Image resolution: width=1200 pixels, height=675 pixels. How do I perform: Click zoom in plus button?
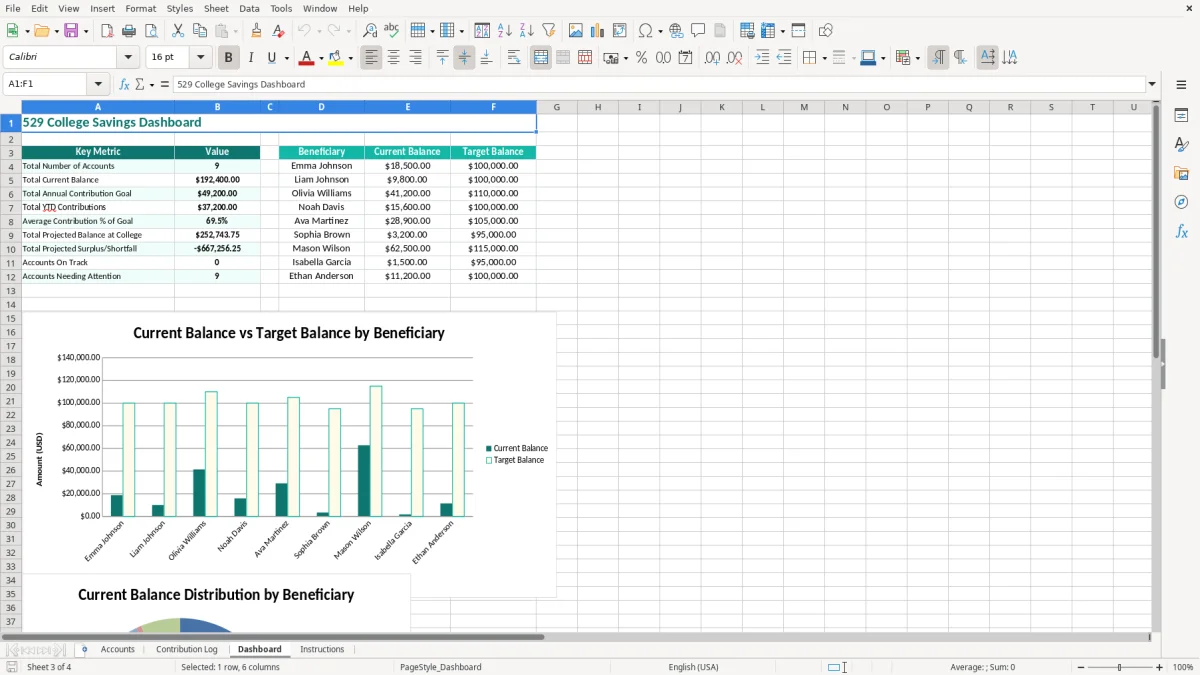tap(1160, 667)
